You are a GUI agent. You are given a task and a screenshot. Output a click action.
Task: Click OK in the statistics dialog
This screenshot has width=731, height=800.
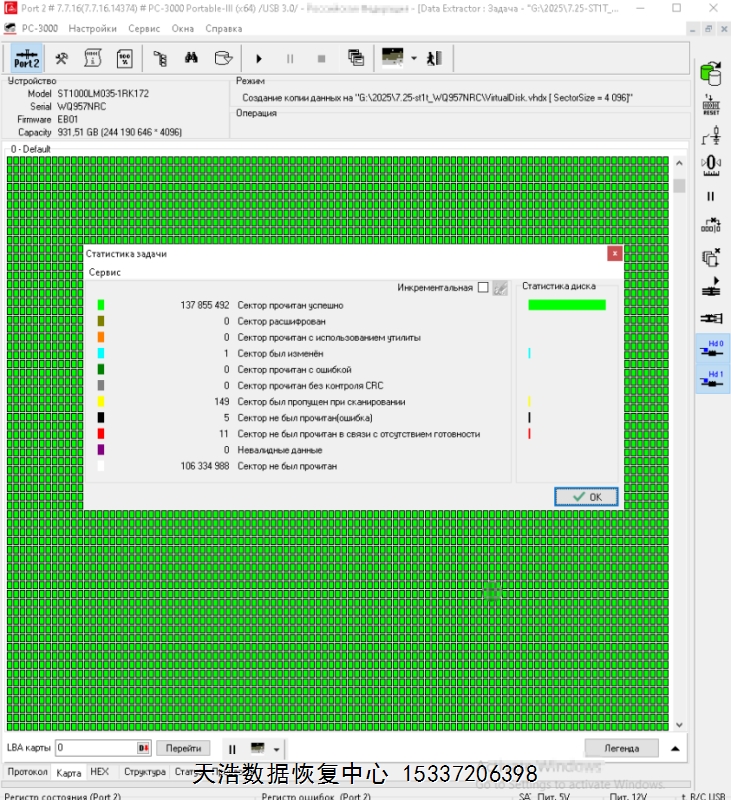(586, 497)
